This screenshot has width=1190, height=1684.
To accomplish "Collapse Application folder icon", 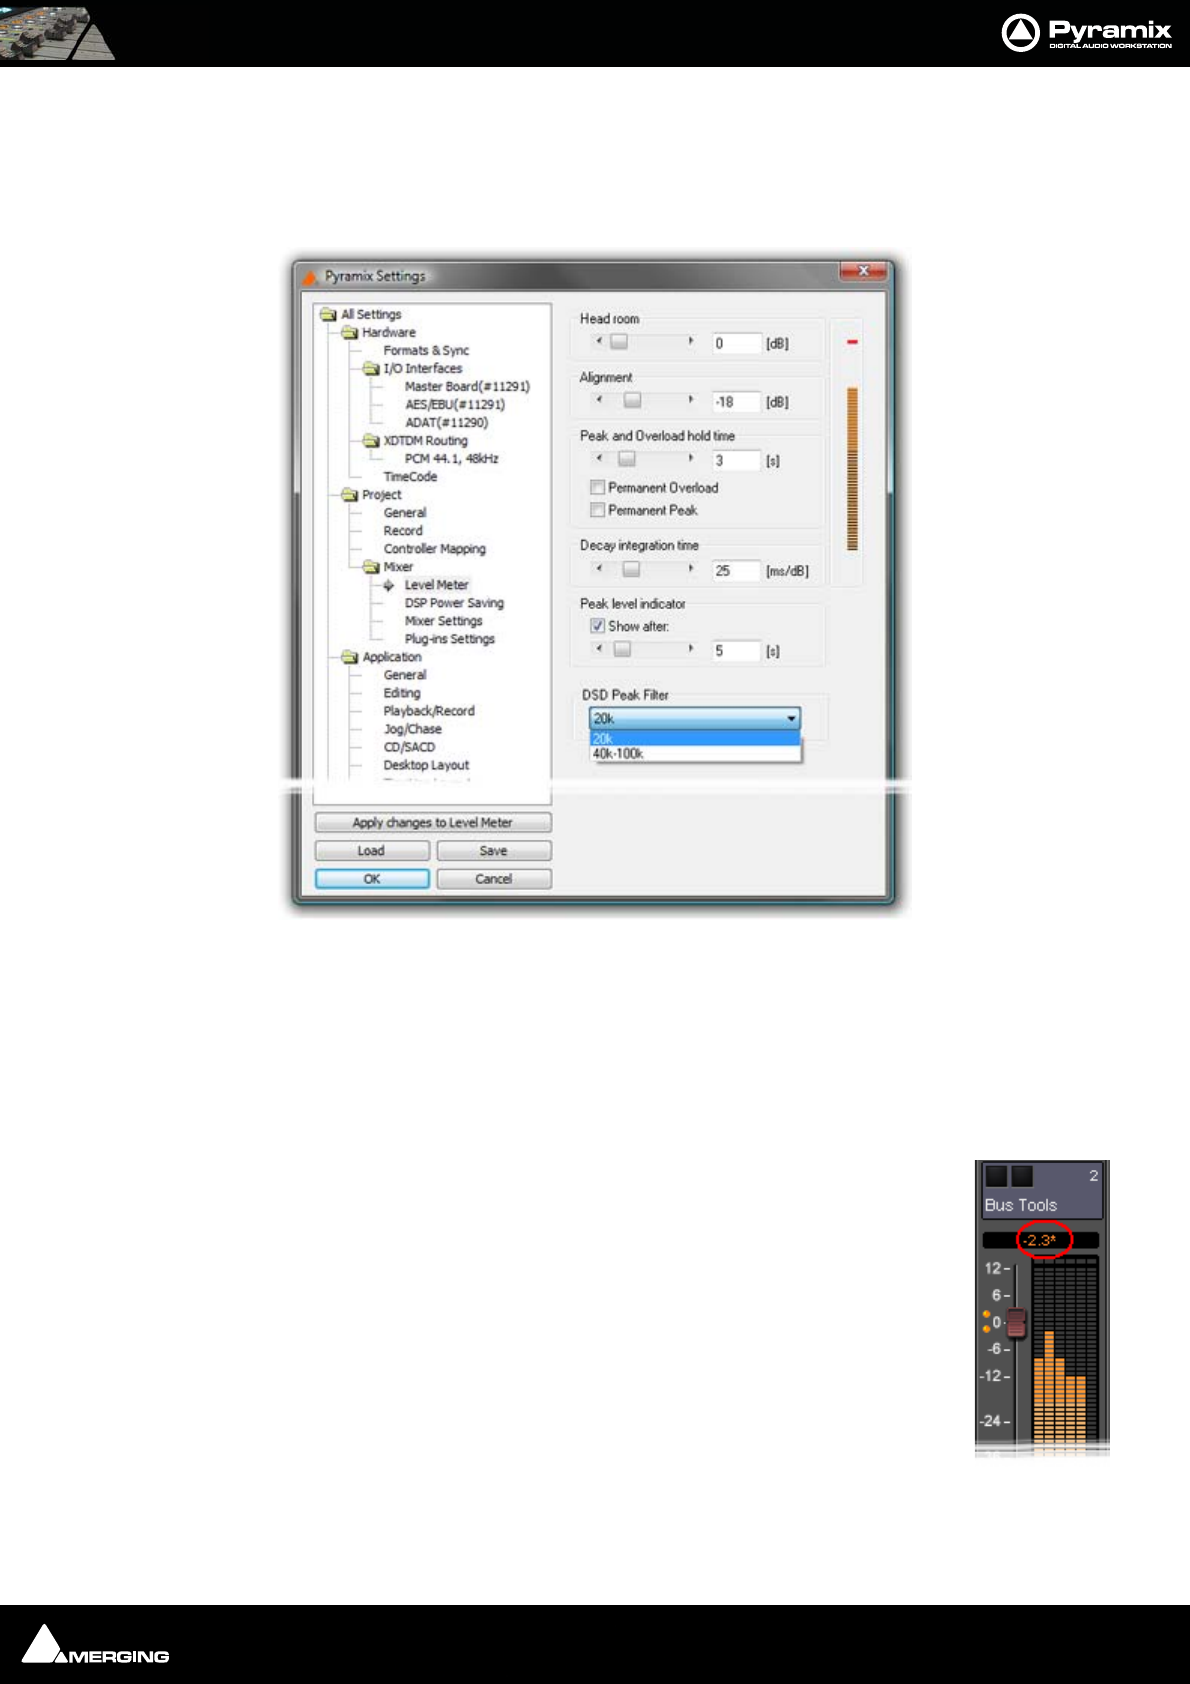I will [x=350, y=656].
